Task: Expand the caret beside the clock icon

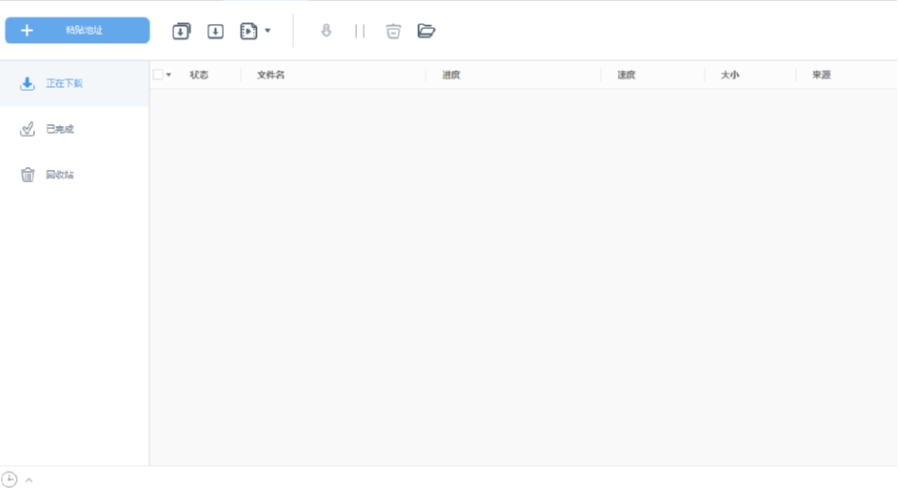Action: pyautogui.click(x=29, y=480)
